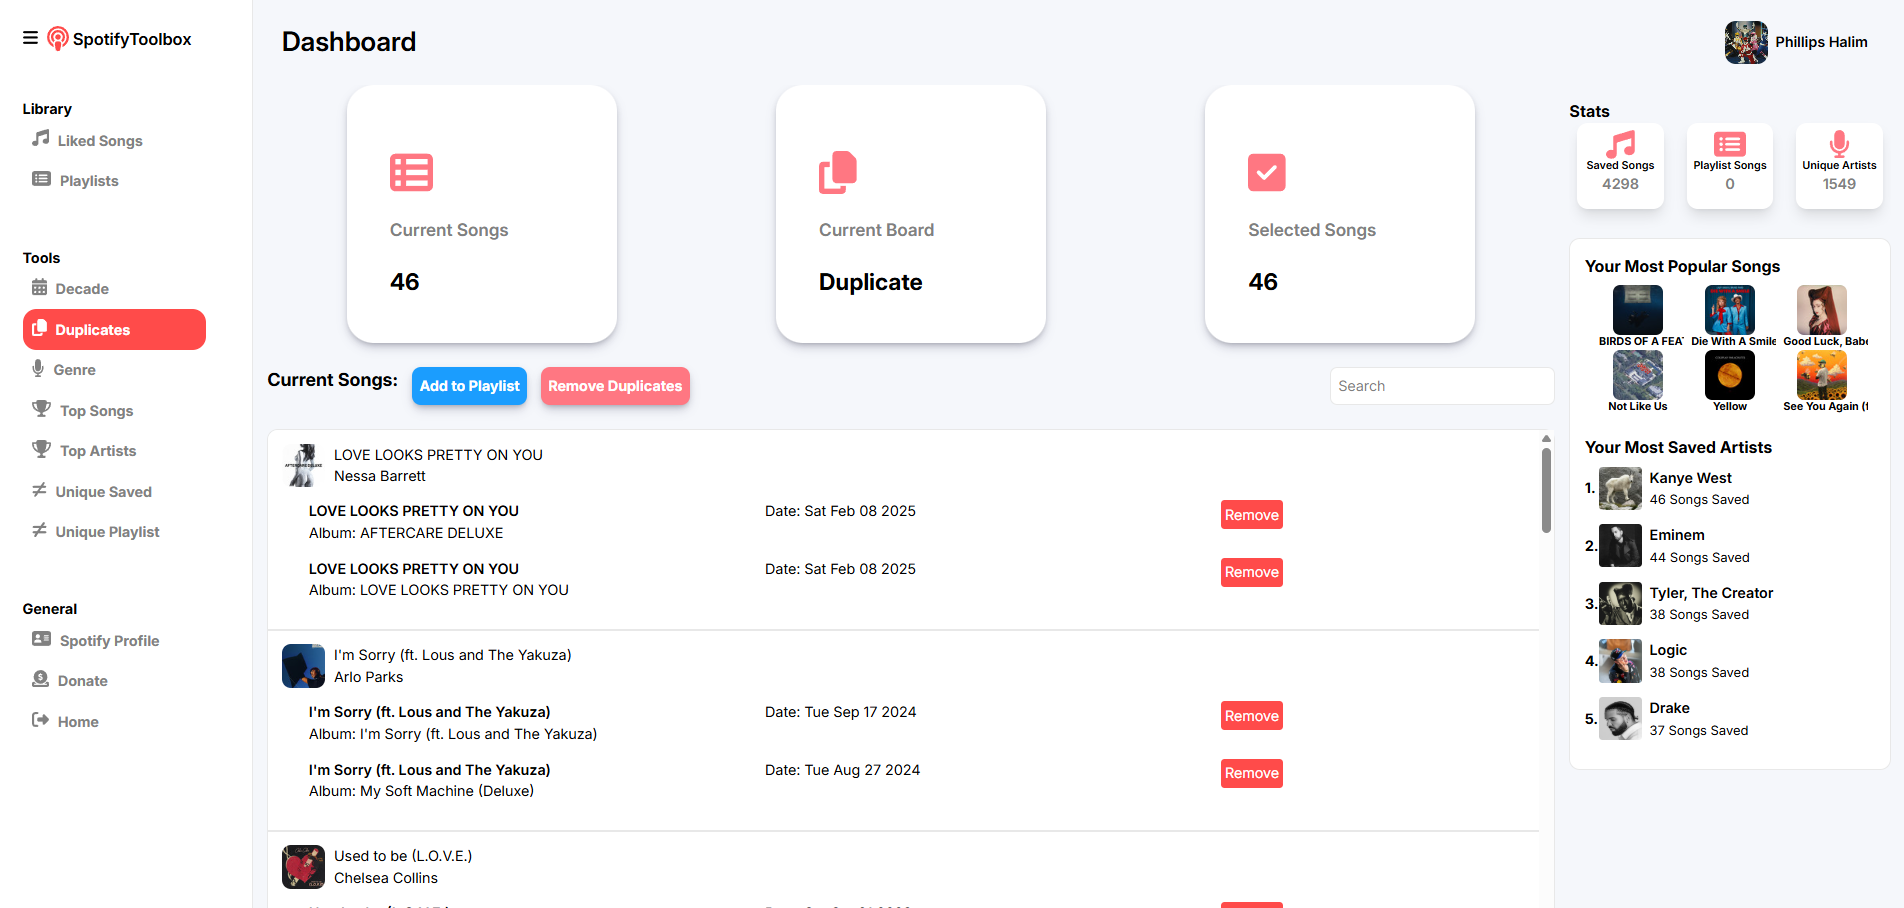Click the Spotify Profile card icon
Viewport: 1904px width, 908px height.
(41, 639)
